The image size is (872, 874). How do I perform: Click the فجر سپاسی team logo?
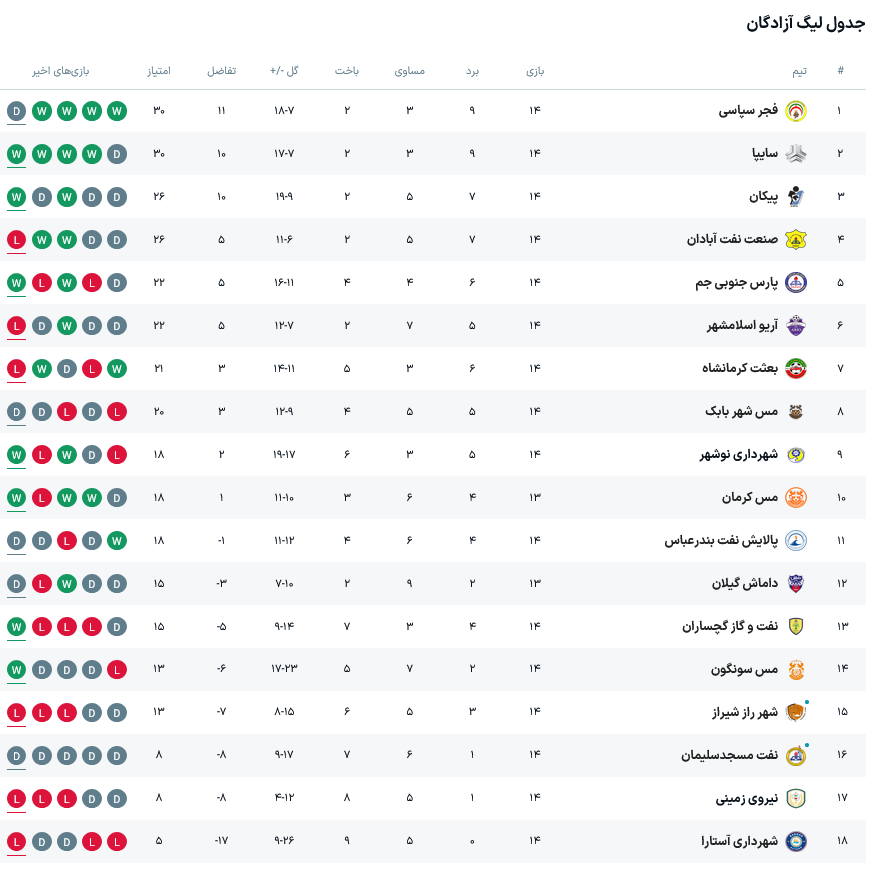(796, 111)
